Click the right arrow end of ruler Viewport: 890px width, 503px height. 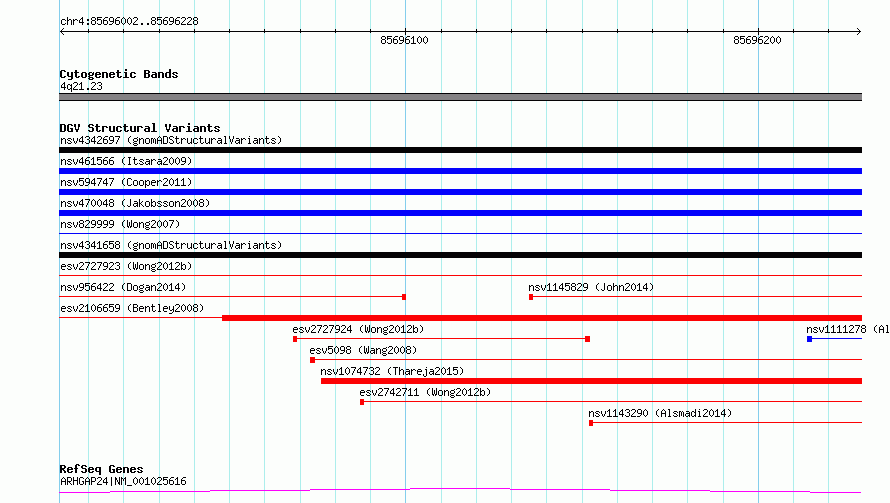point(859,32)
